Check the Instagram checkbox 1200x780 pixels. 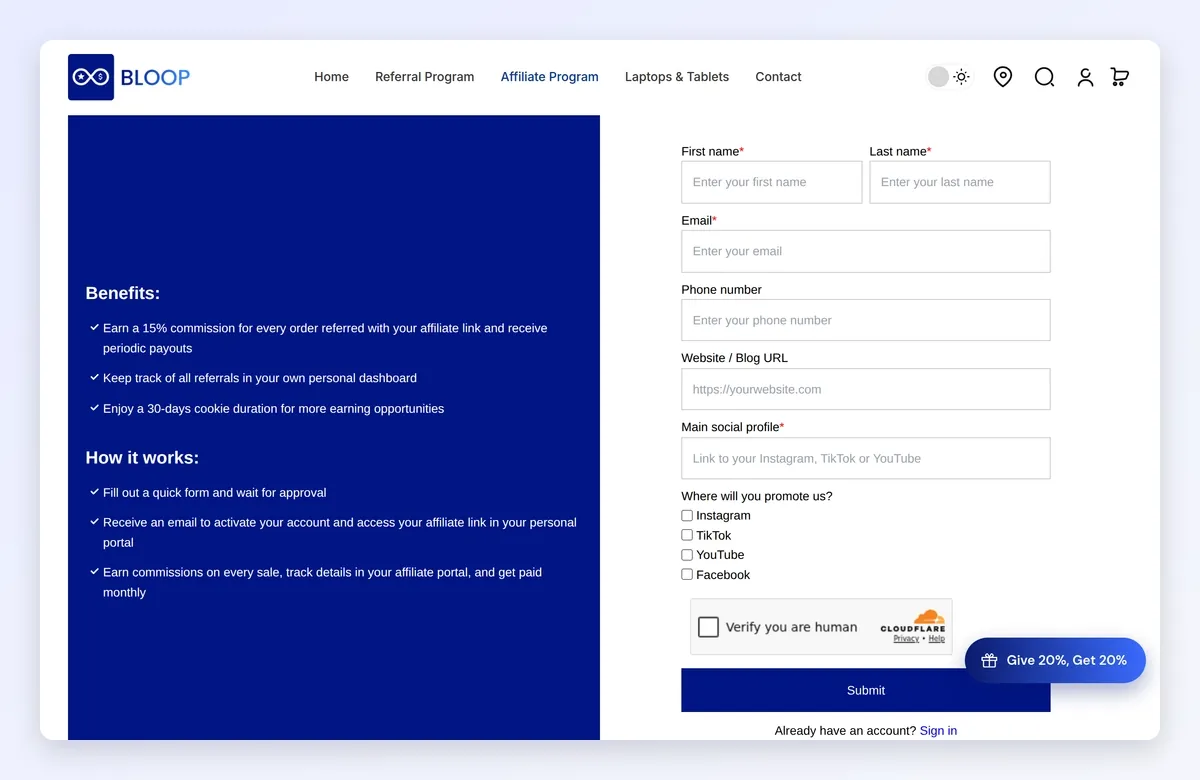tap(687, 516)
